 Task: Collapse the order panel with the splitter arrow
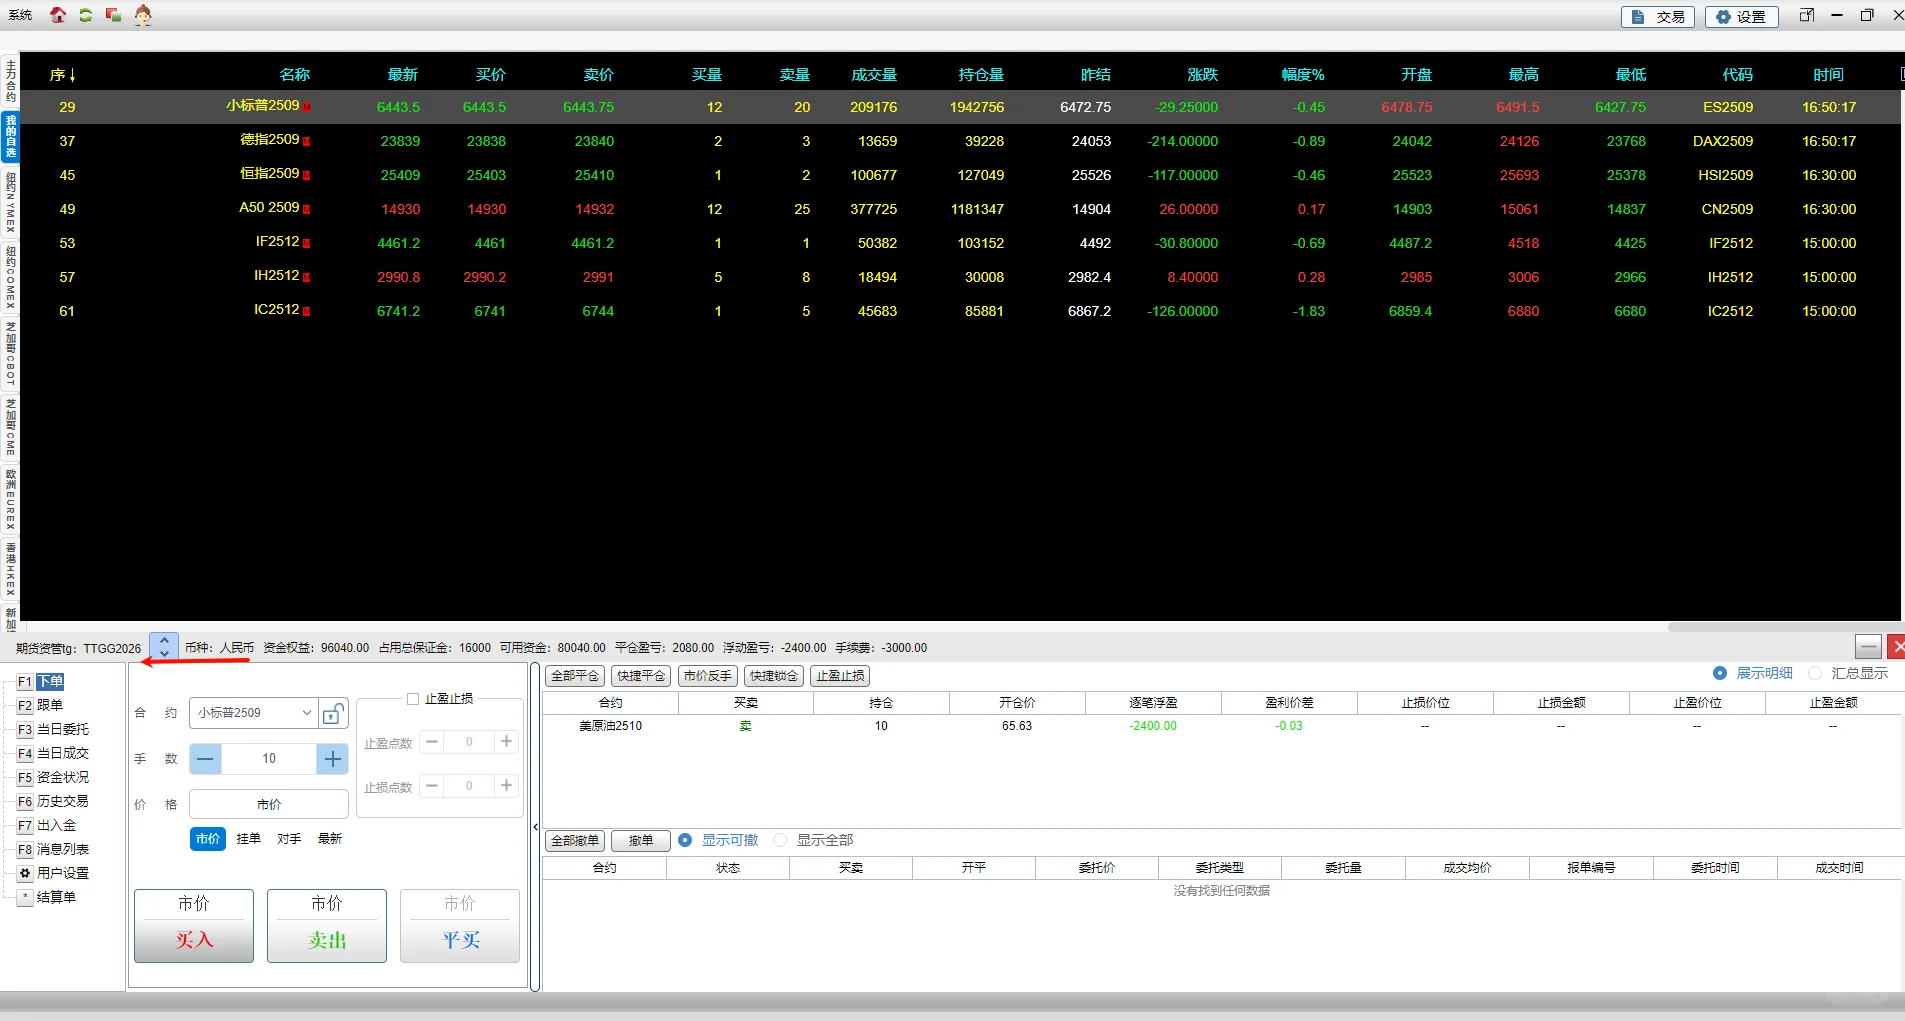point(535,827)
